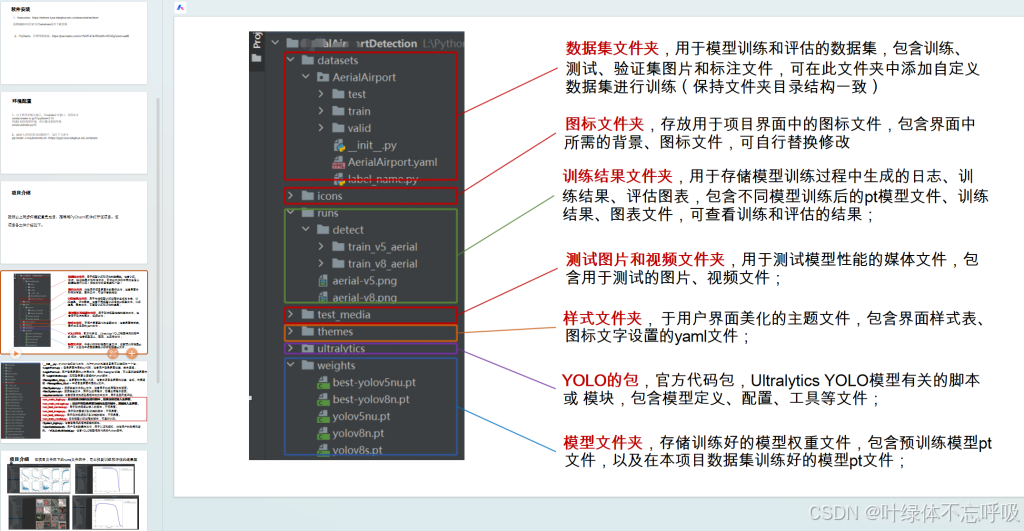Image resolution: width=1024 pixels, height=531 pixels.
Task: Collapse the weights folder
Action: click(291, 365)
